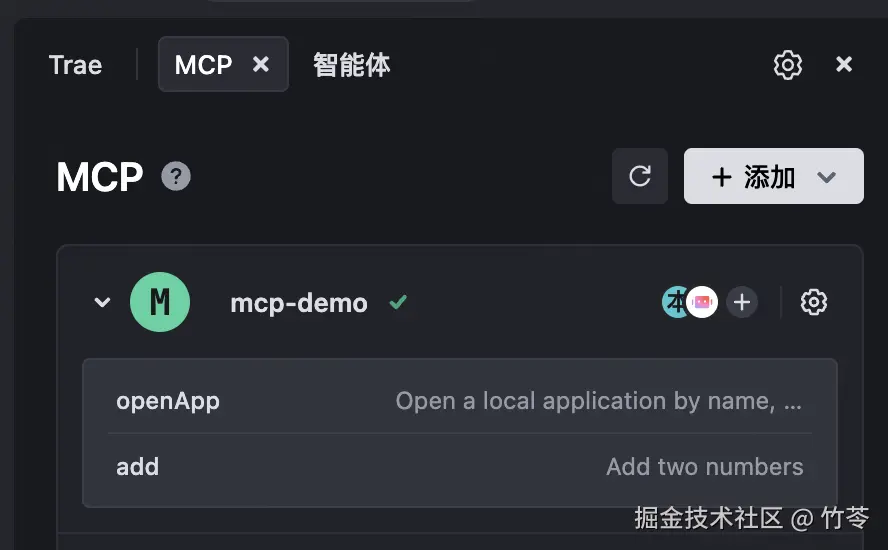Refresh the MCP server list
Viewport: 888px width, 550px height.
[640, 176]
